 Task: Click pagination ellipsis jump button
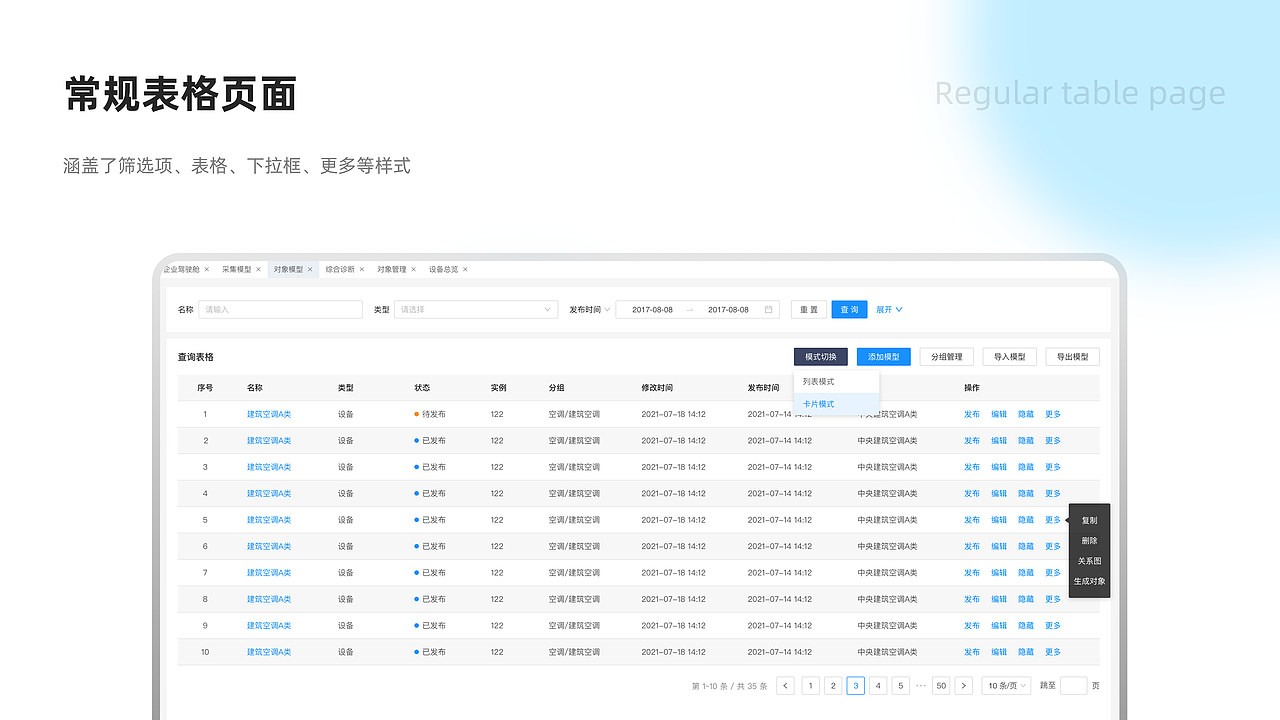(921, 686)
